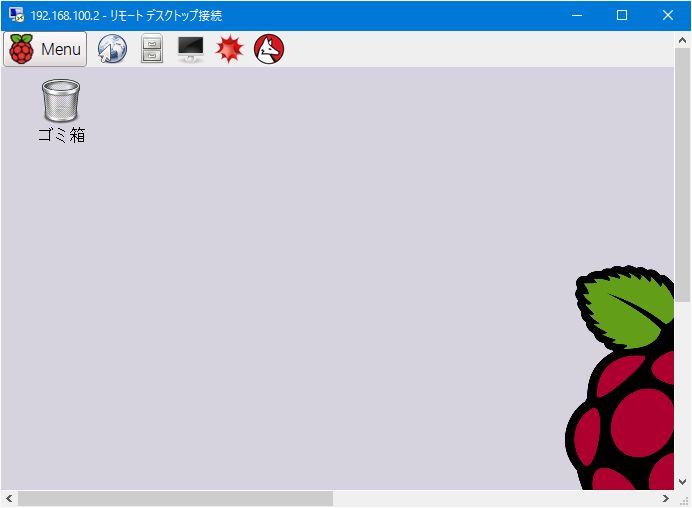
Task: Launch the Wolfram wolf icon
Action: 269,49
